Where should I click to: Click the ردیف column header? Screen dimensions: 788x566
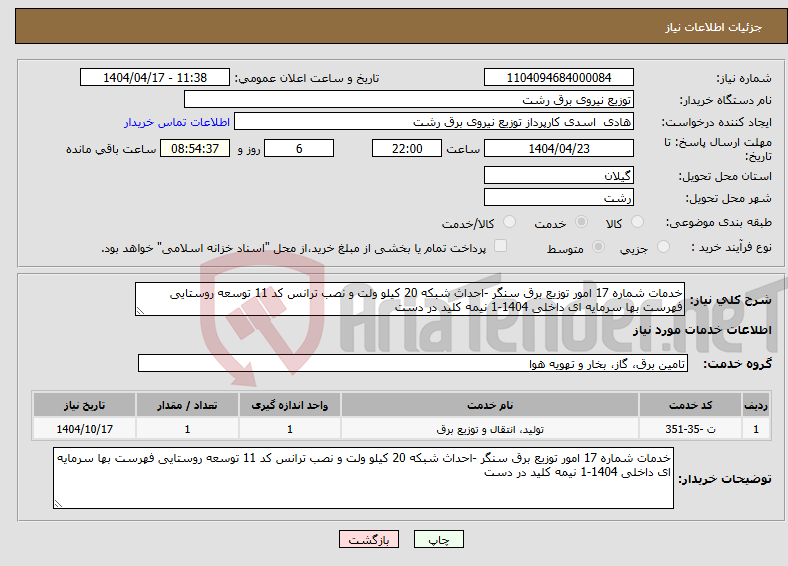pyautogui.click(x=756, y=405)
